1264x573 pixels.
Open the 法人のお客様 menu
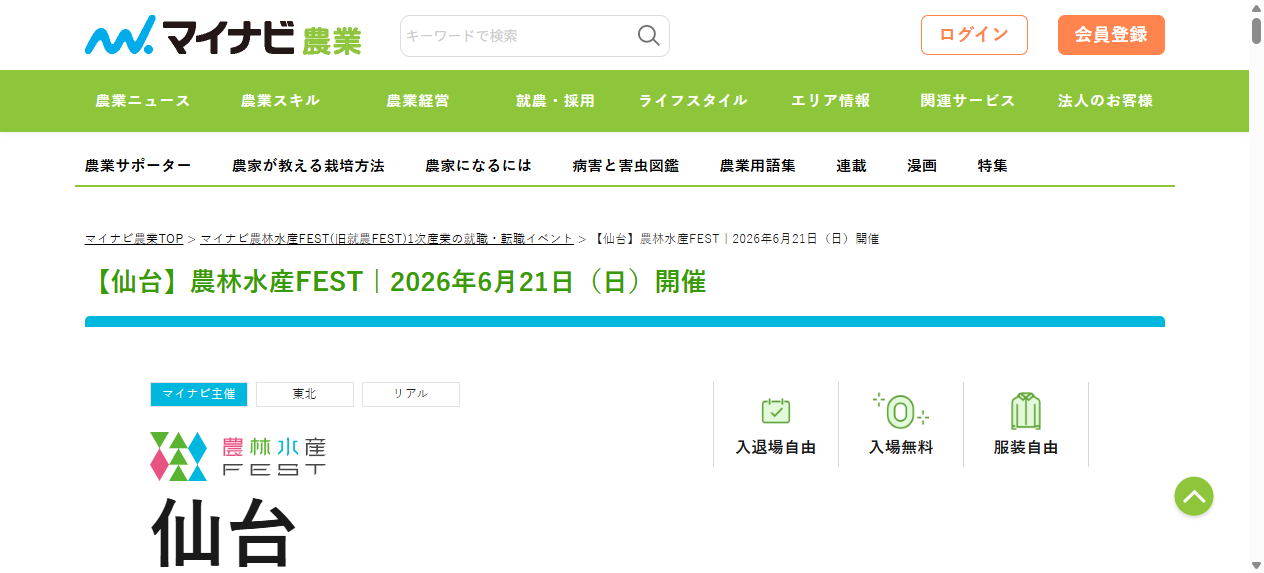pyautogui.click(x=1105, y=101)
